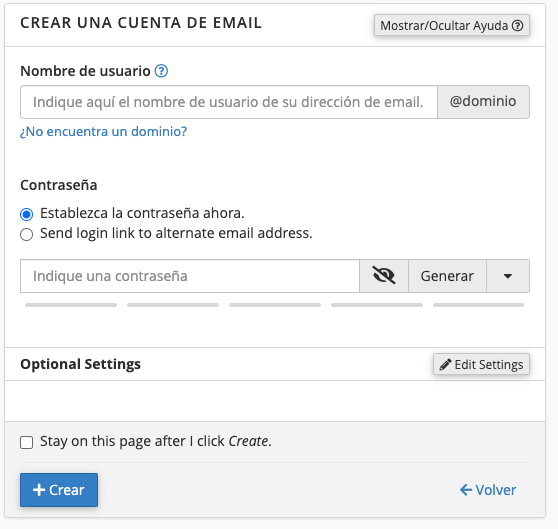Click the Generar password button
This screenshot has width=558, height=529.
pos(447,276)
